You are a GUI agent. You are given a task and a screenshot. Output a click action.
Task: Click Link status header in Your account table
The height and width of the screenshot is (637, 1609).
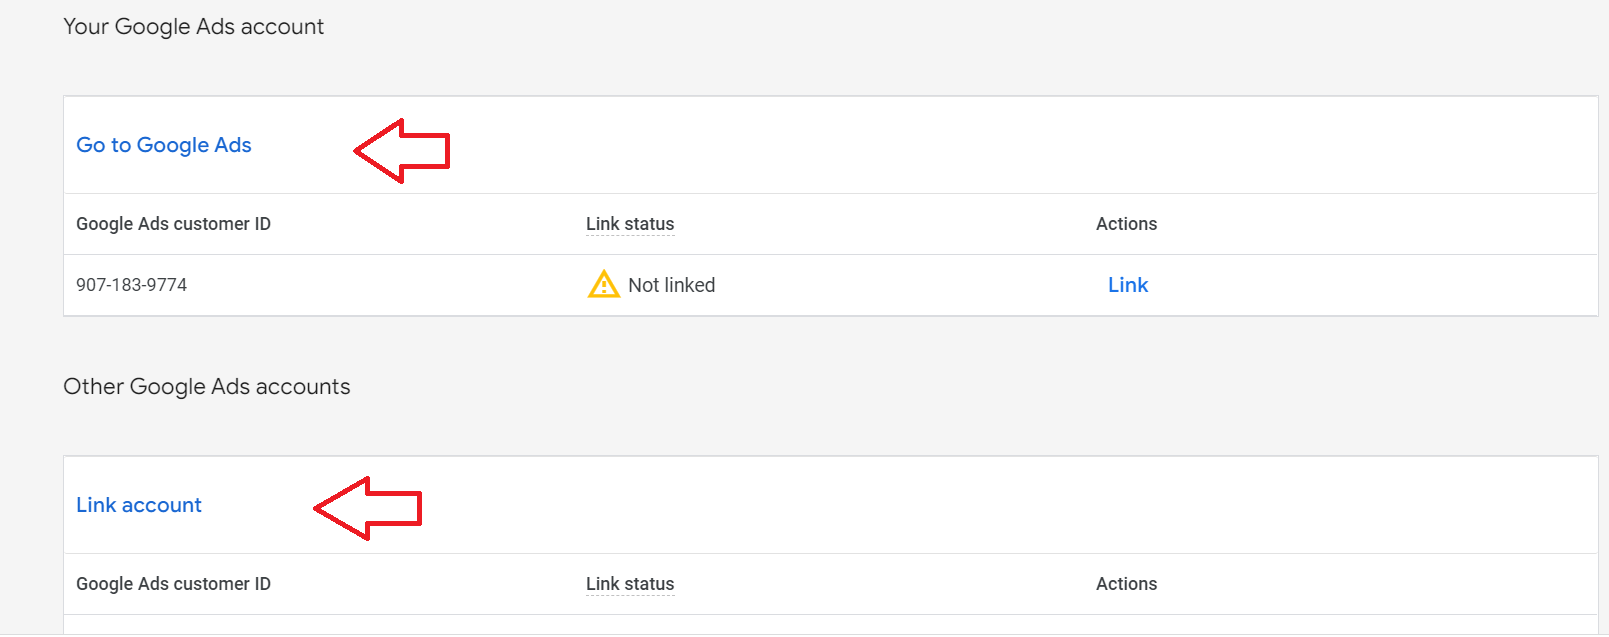click(x=630, y=224)
